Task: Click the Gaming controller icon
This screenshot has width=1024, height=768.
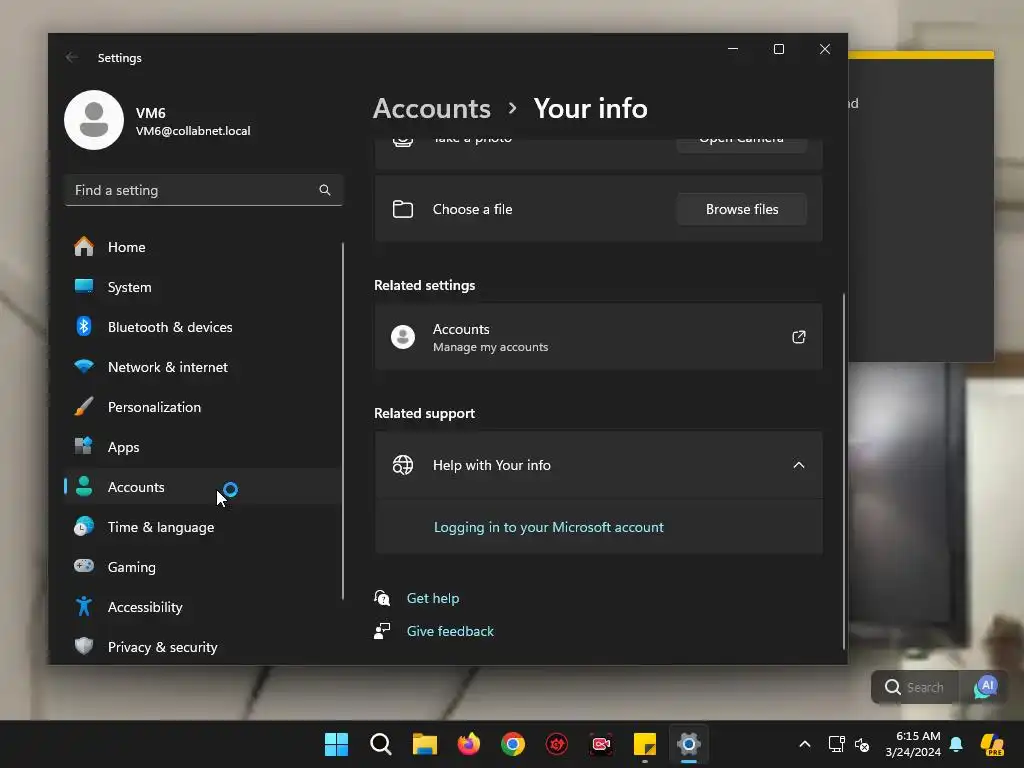Action: pyautogui.click(x=84, y=566)
